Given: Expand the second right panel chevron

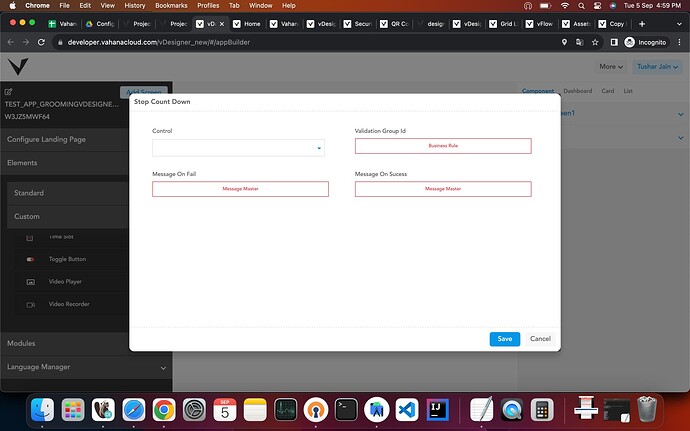Looking at the screenshot, I should click(680, 138).
